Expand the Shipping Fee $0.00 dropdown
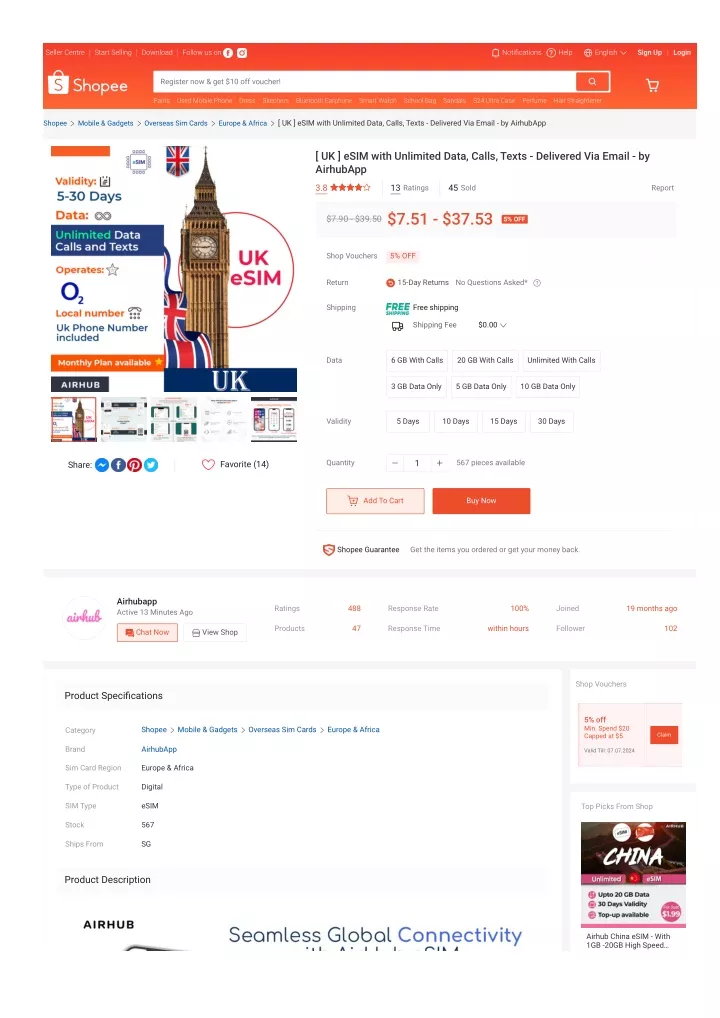Screen dimensions: 720x1018 tap(492, 325)
